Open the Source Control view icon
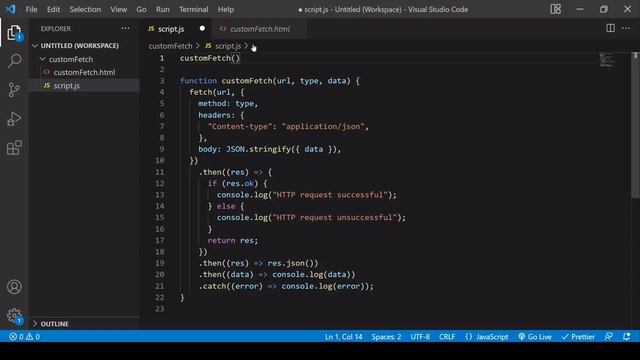Screen dimensions: 640x360 (14, 90)
